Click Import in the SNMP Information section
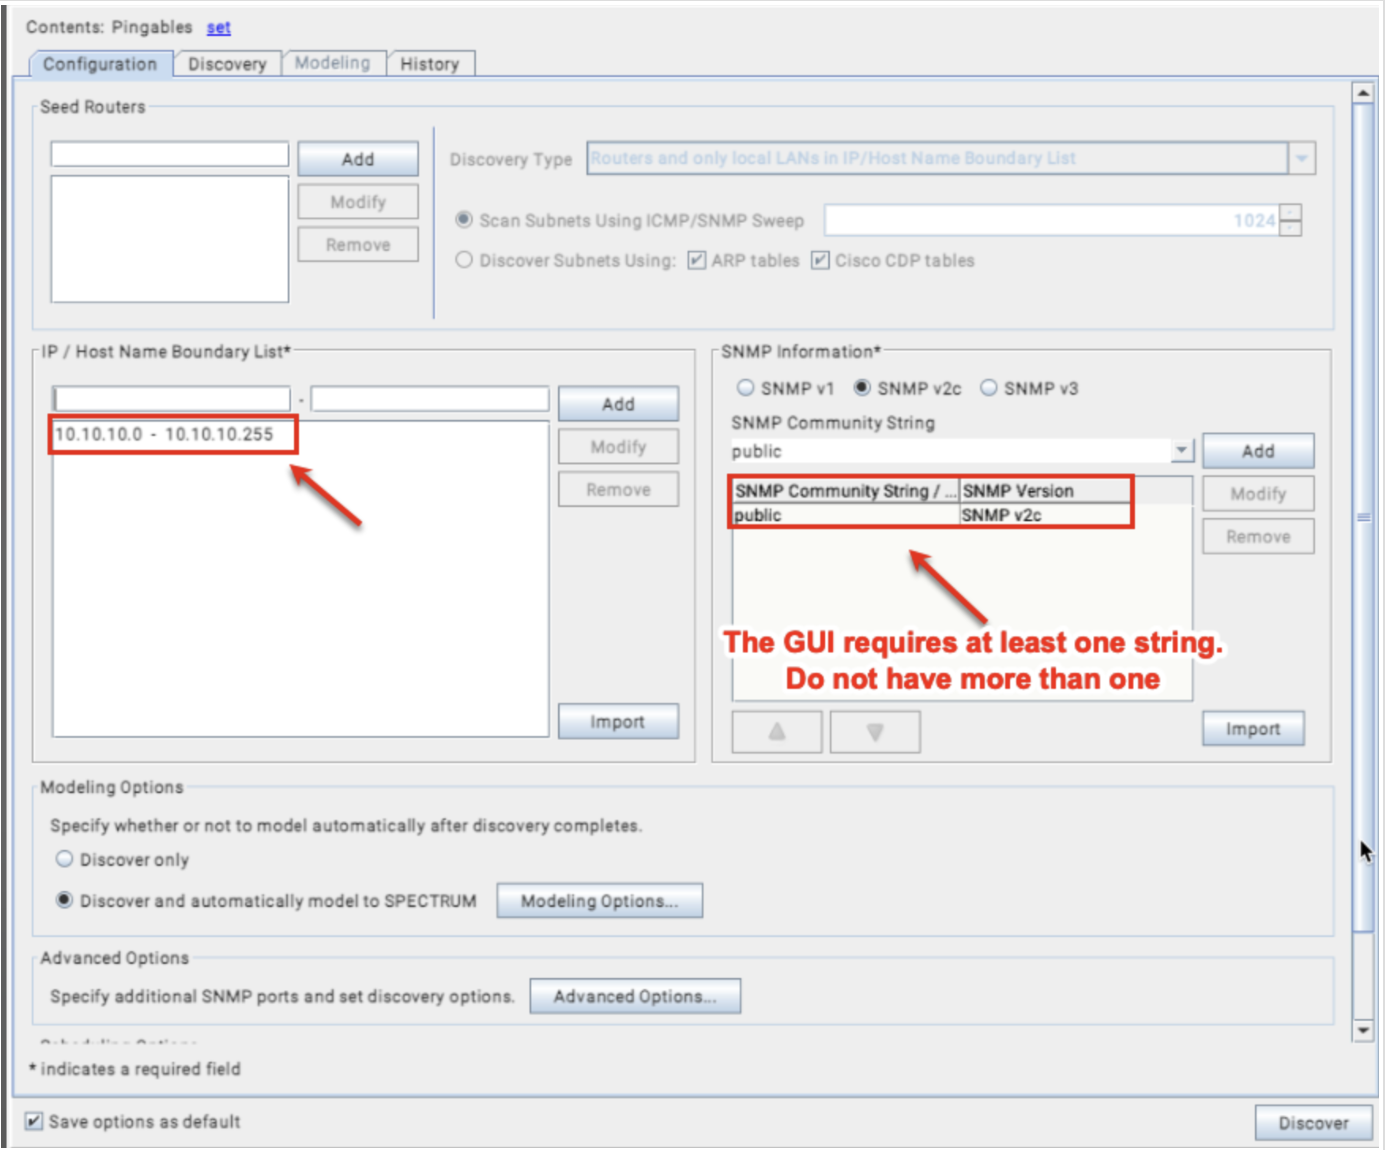Image resolution: width=1388 pixels, height=1150 pixels. tap(1253, 729)
